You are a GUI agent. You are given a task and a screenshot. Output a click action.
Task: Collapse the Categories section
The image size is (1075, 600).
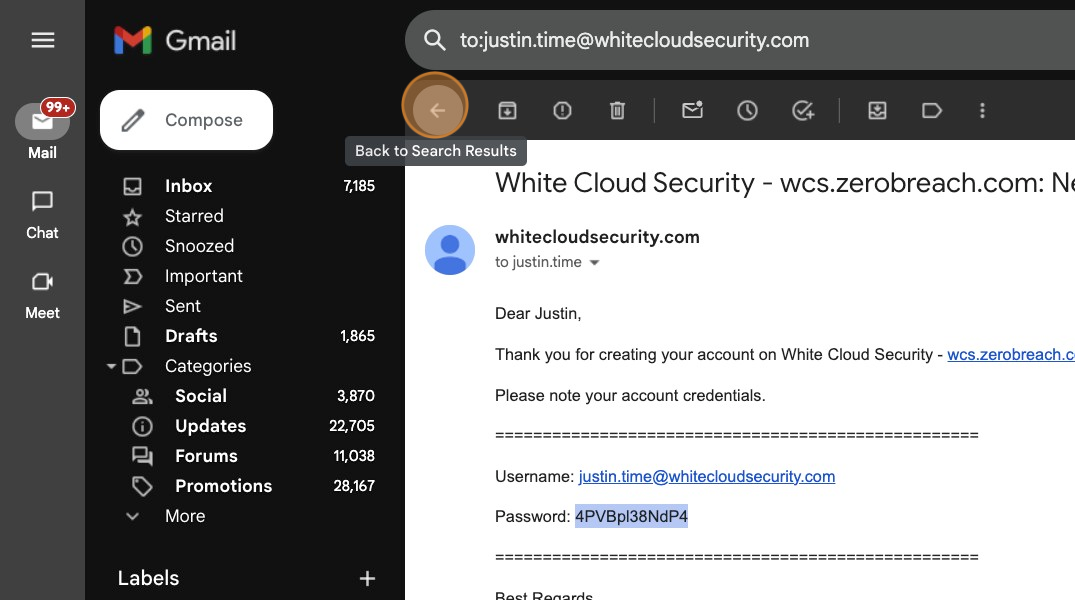coord(111,366)
